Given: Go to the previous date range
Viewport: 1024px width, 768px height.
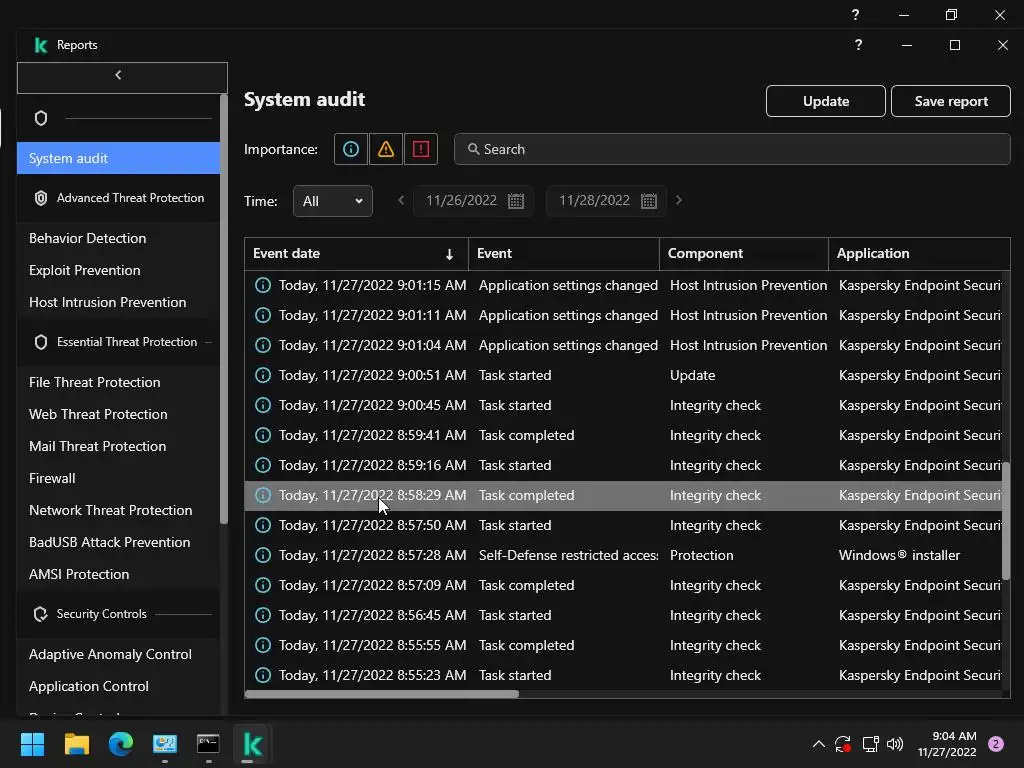Looking at the screenshot, I should (x=401, y=200).
